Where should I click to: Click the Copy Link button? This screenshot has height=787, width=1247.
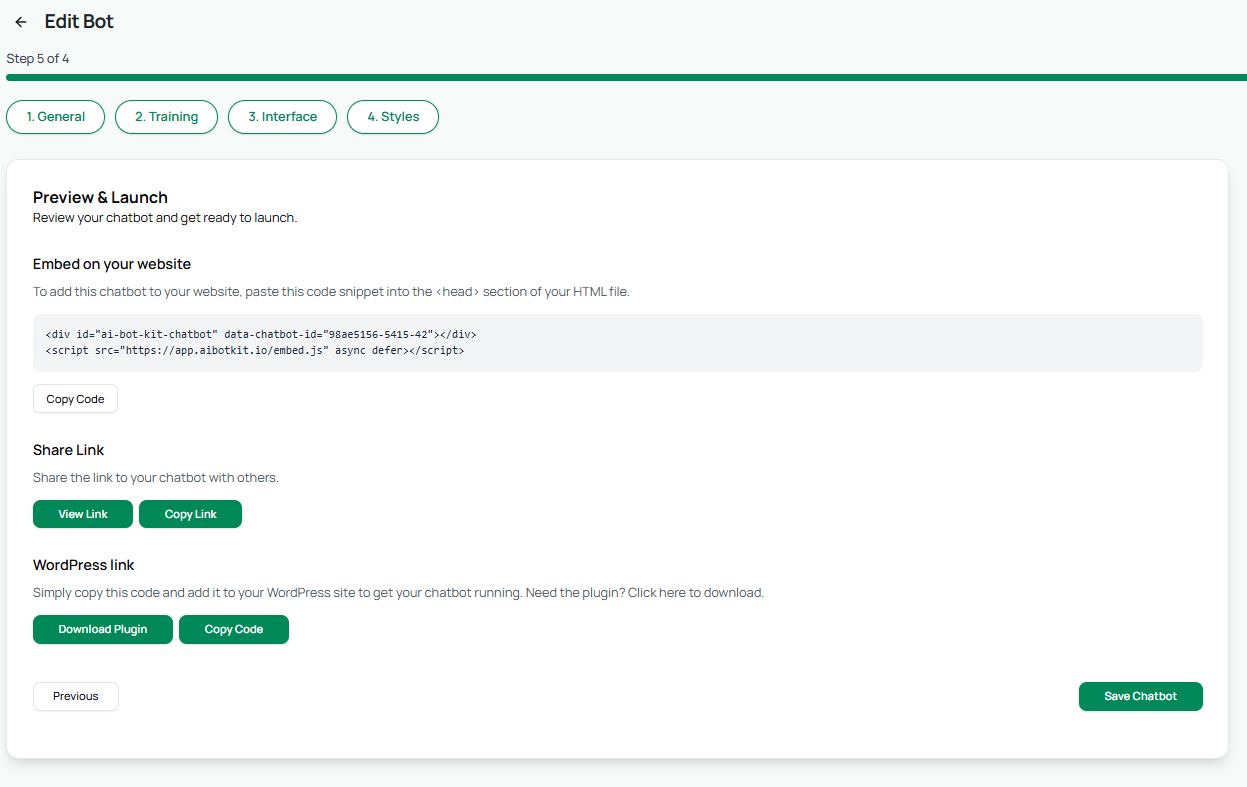click(x=190, y=514)
